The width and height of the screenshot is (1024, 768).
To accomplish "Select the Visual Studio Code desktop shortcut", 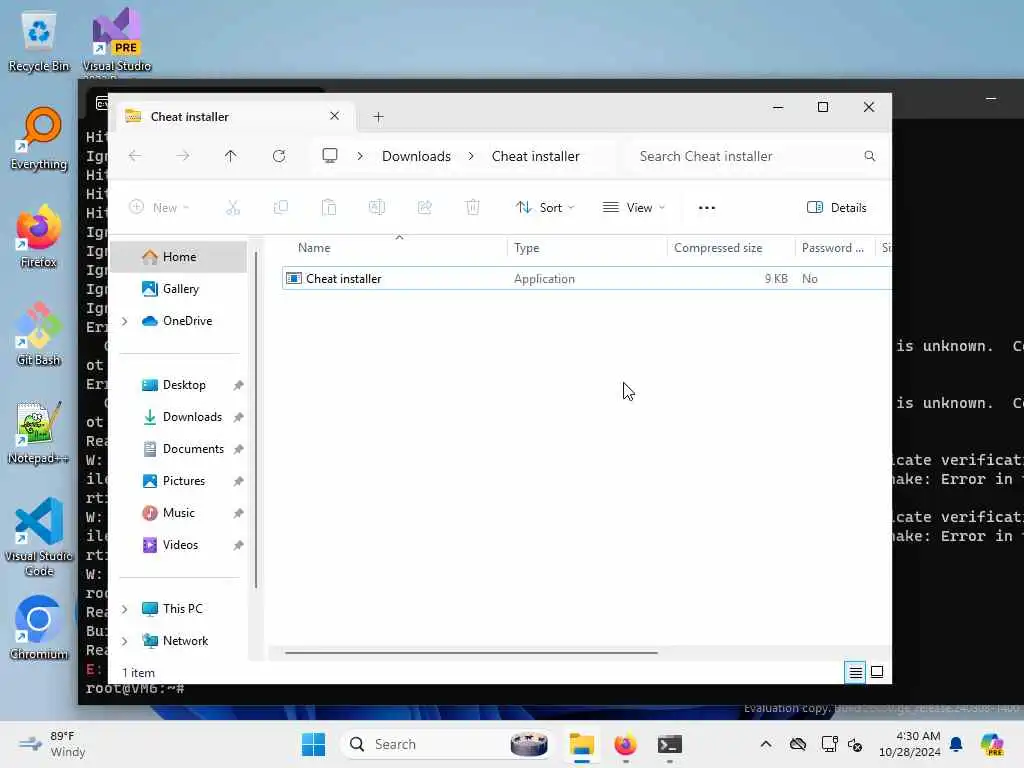I will tap(39, 537).
